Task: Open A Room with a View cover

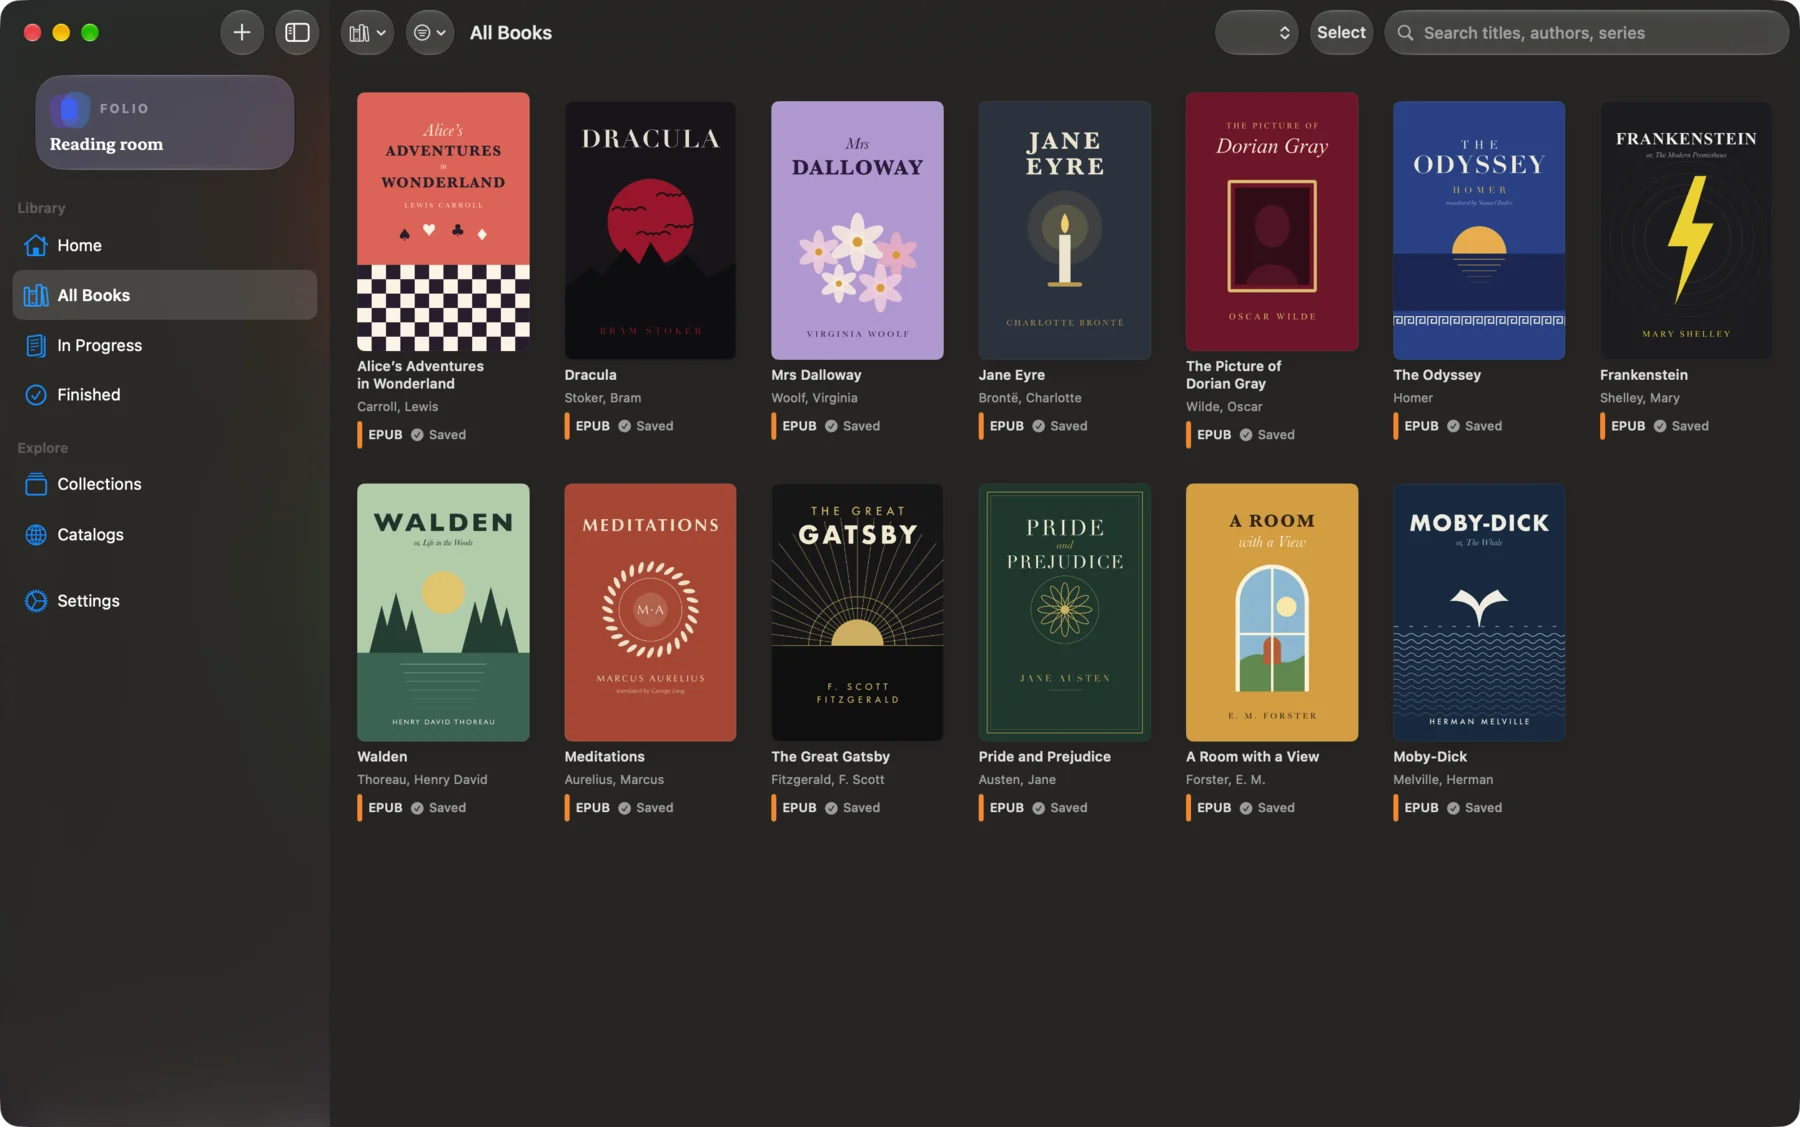Action: click(1272, 613)
